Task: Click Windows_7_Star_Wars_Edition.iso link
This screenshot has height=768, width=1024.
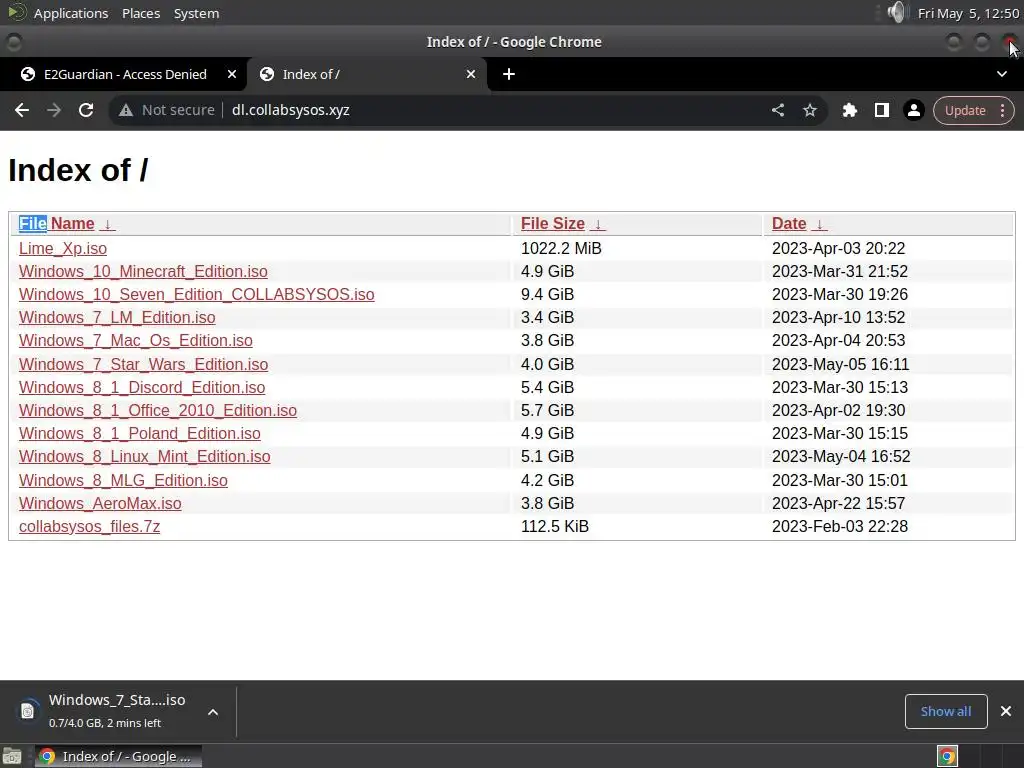Action: [x=144, y=364]
